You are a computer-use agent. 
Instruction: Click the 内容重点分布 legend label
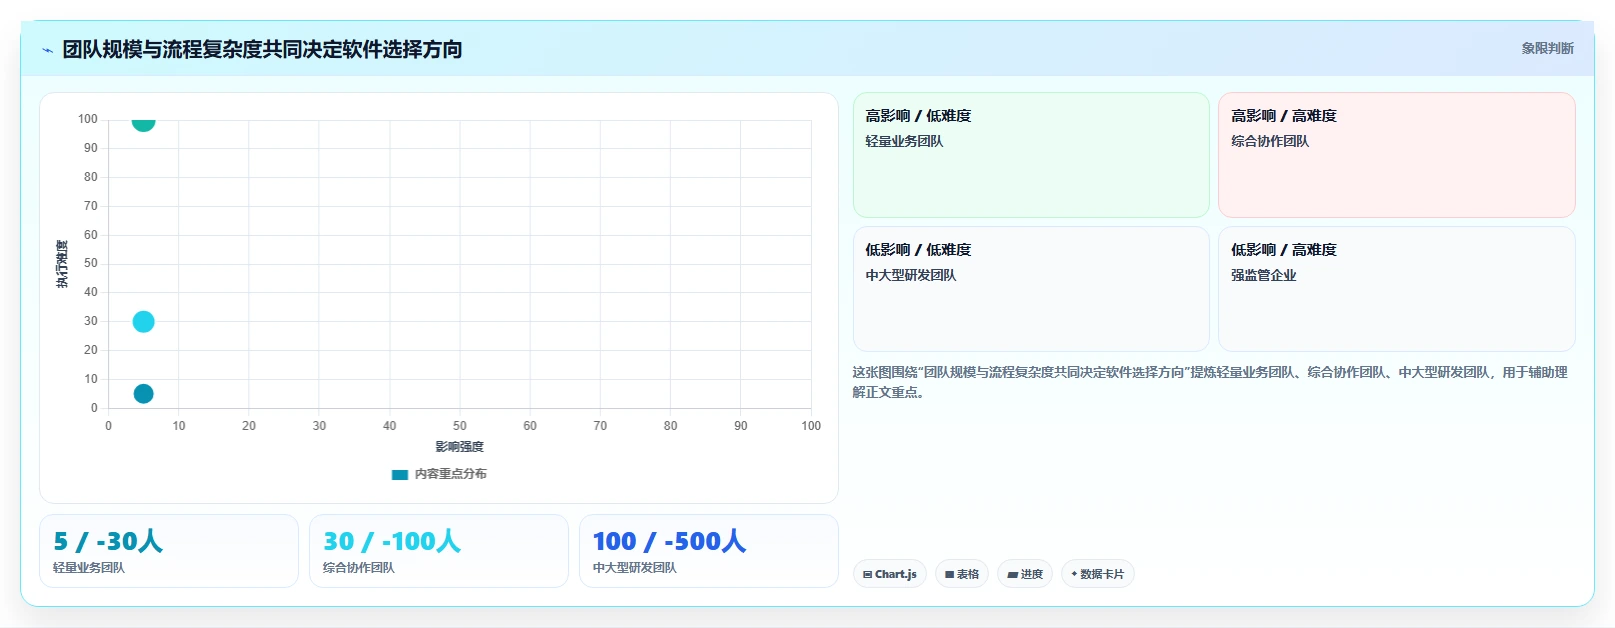[450, 474]
